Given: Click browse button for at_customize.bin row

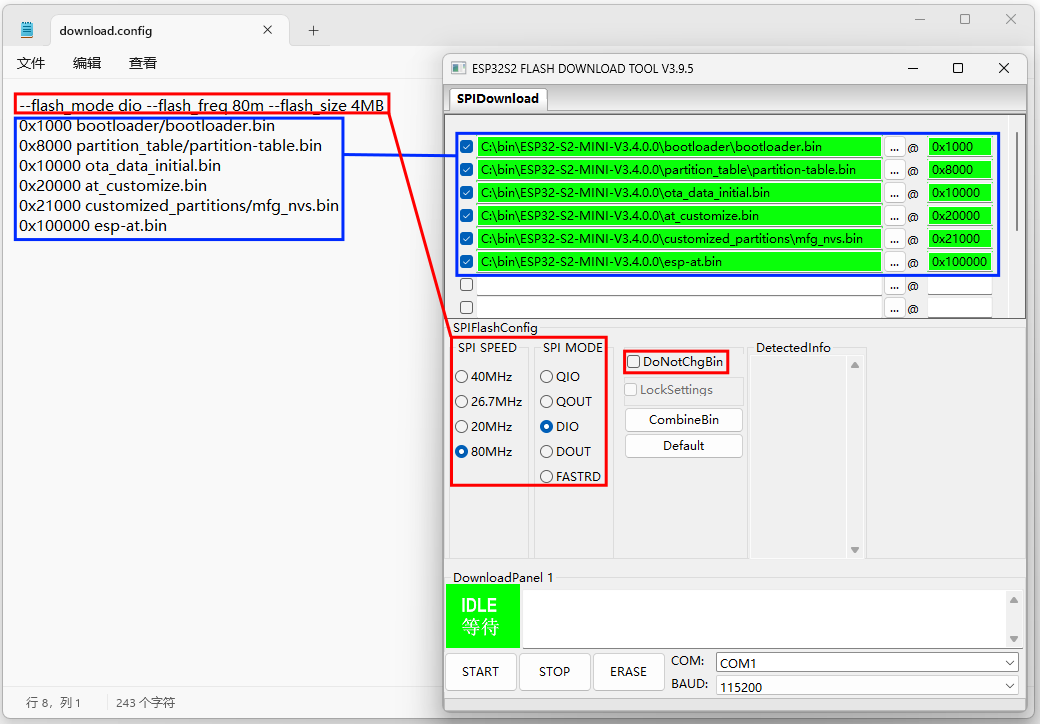Looking at the screenshot, I should (x=894, y=216).
